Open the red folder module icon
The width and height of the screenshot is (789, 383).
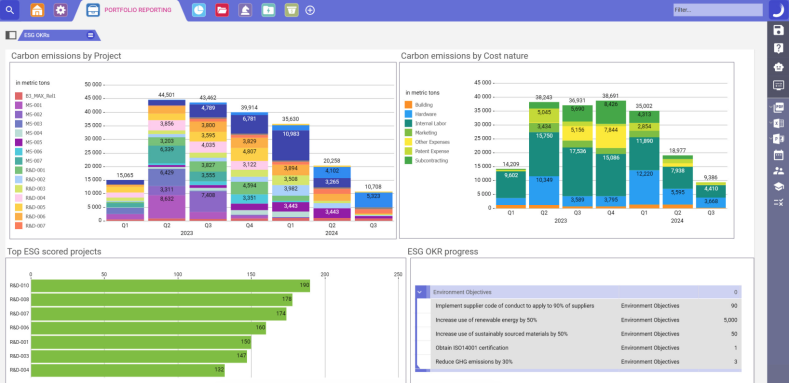pyautogui.click(x=222, y=10)
